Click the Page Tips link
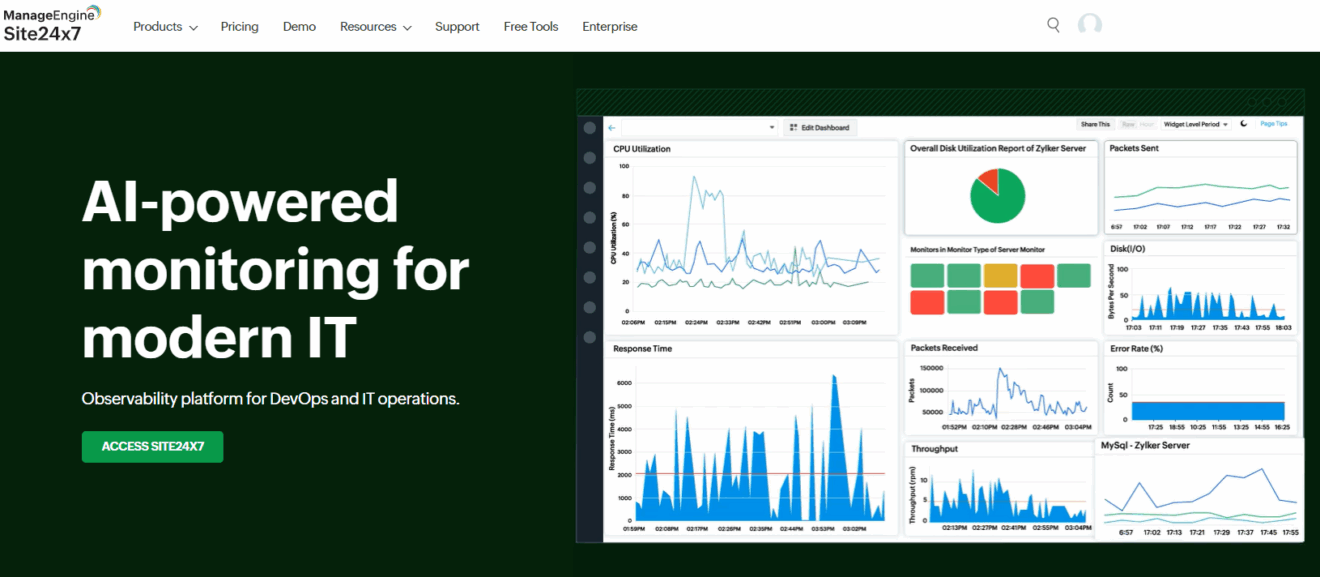The width and height of the screenshot is (1320, 577). [1273, 124]
